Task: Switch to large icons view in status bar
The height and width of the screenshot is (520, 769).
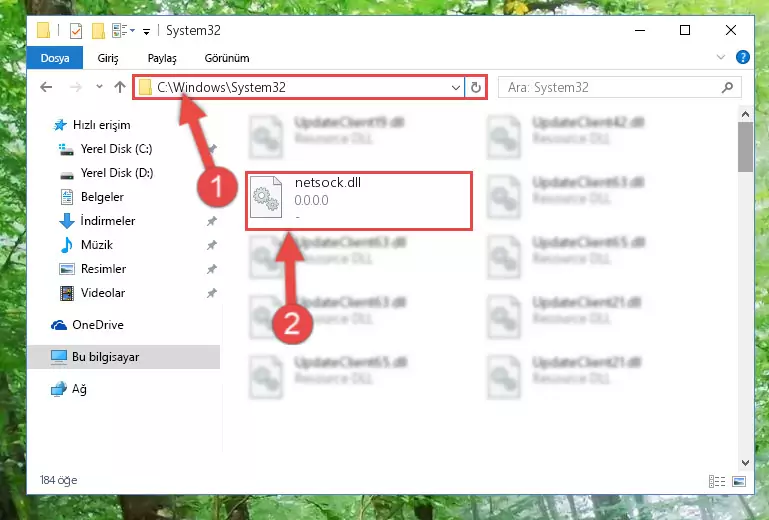Action: click(x=739, y=481)
